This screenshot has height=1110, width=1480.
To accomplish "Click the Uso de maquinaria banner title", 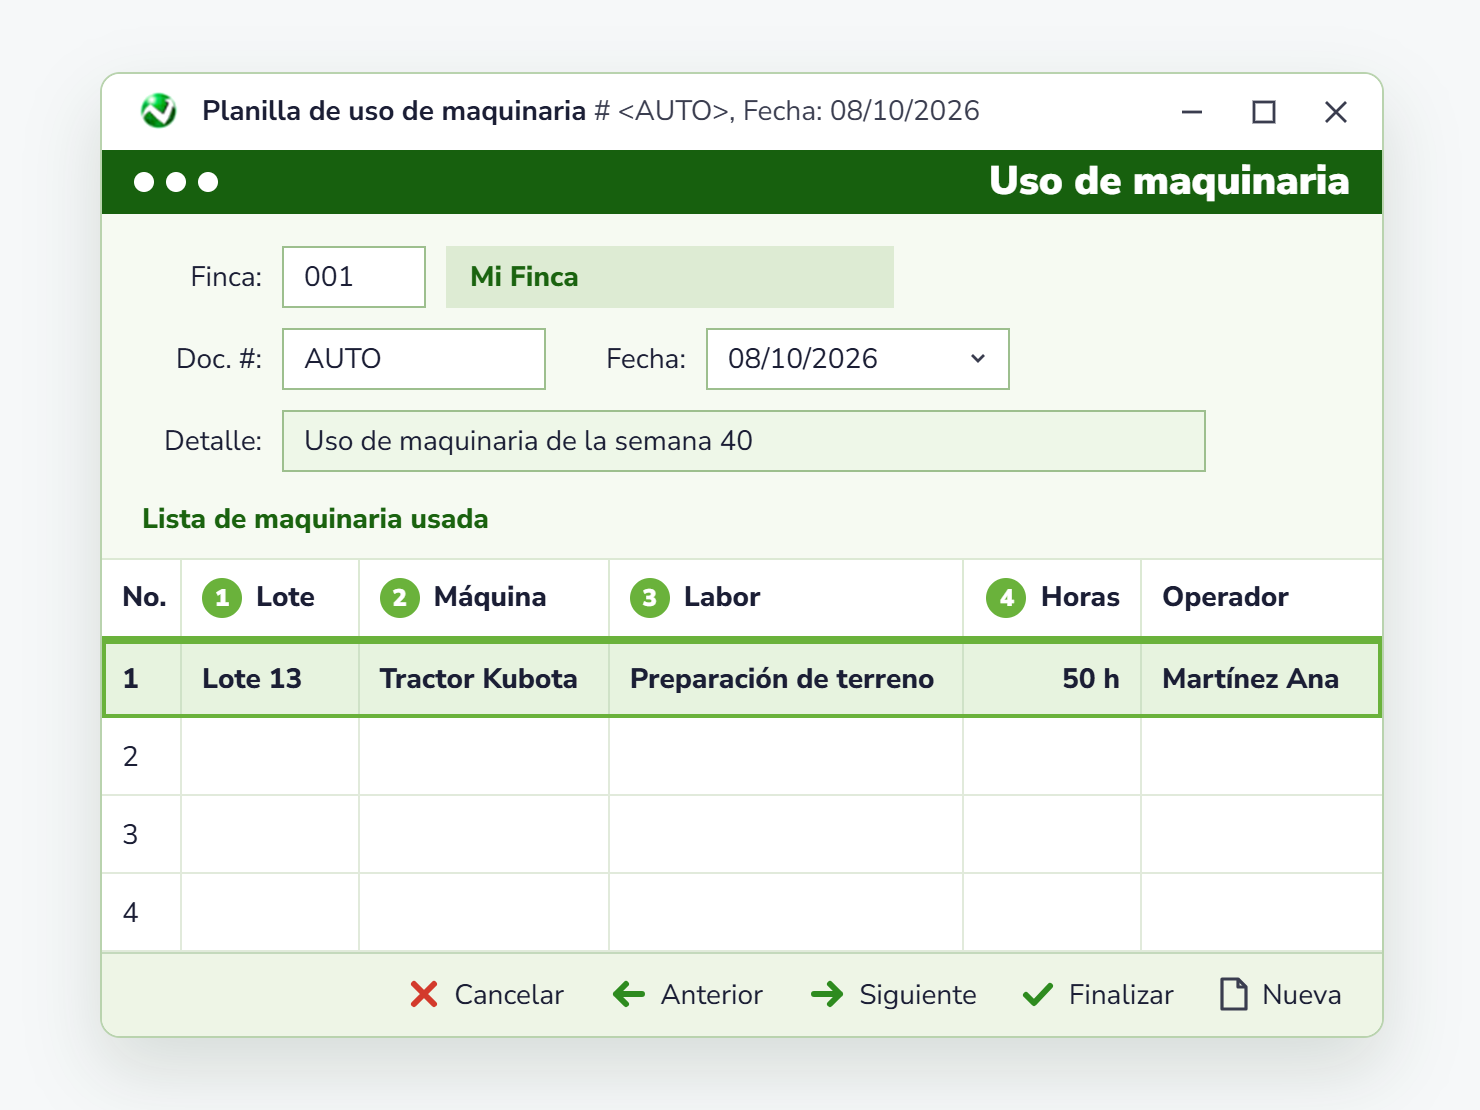I will tap(1169, 181).
